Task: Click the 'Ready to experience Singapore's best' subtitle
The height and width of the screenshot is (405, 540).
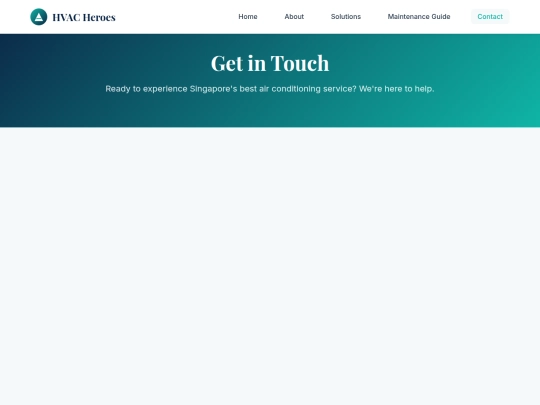Action: (x=270, y=89)
